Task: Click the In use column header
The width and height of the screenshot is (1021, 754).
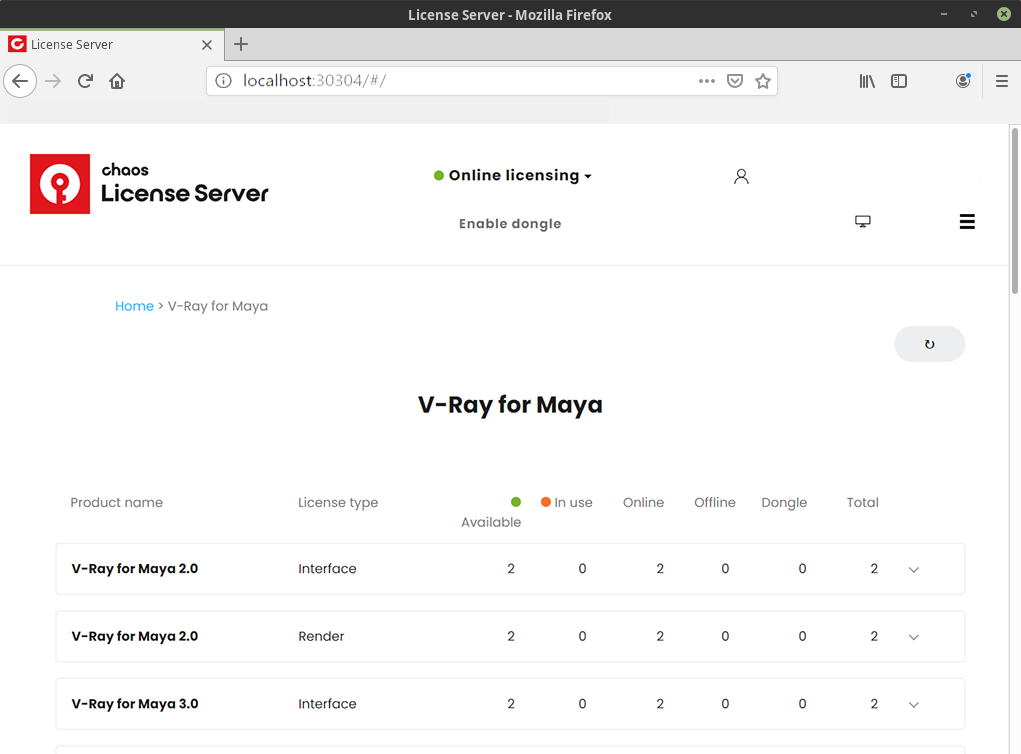Action: click(x=567, y=503)
